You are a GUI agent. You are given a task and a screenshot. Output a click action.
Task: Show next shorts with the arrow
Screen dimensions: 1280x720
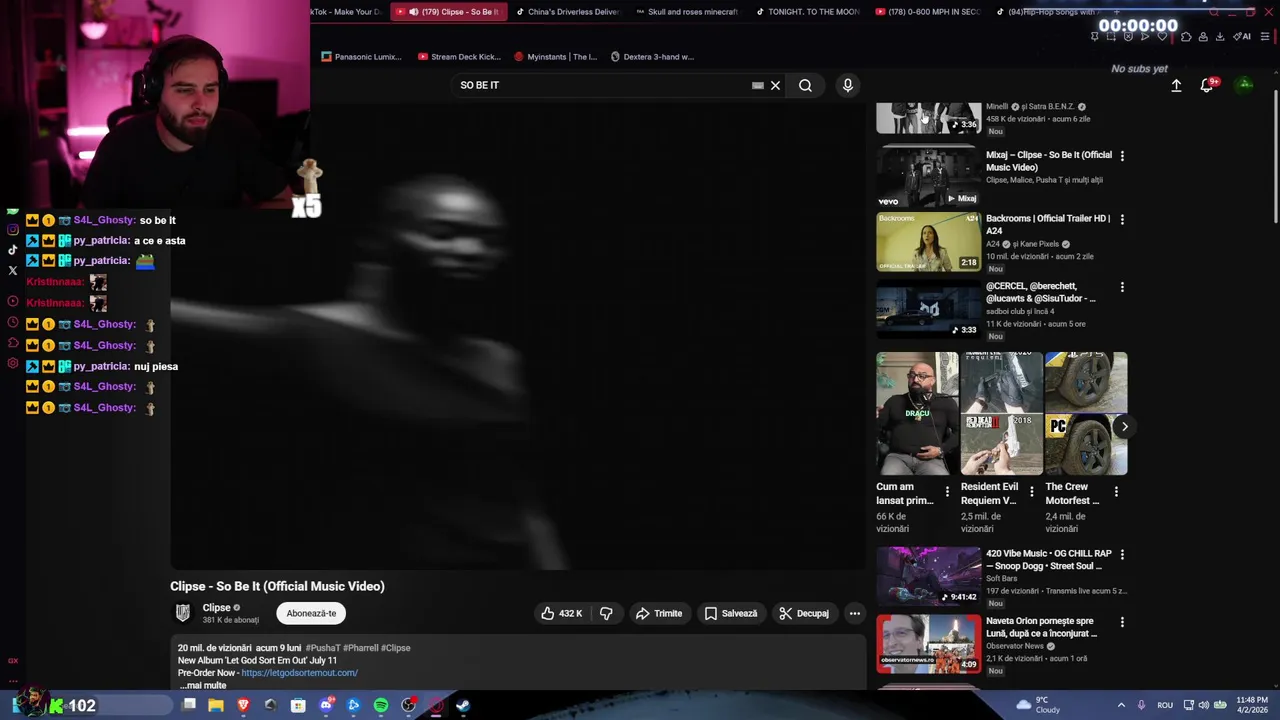[1124, 426]
